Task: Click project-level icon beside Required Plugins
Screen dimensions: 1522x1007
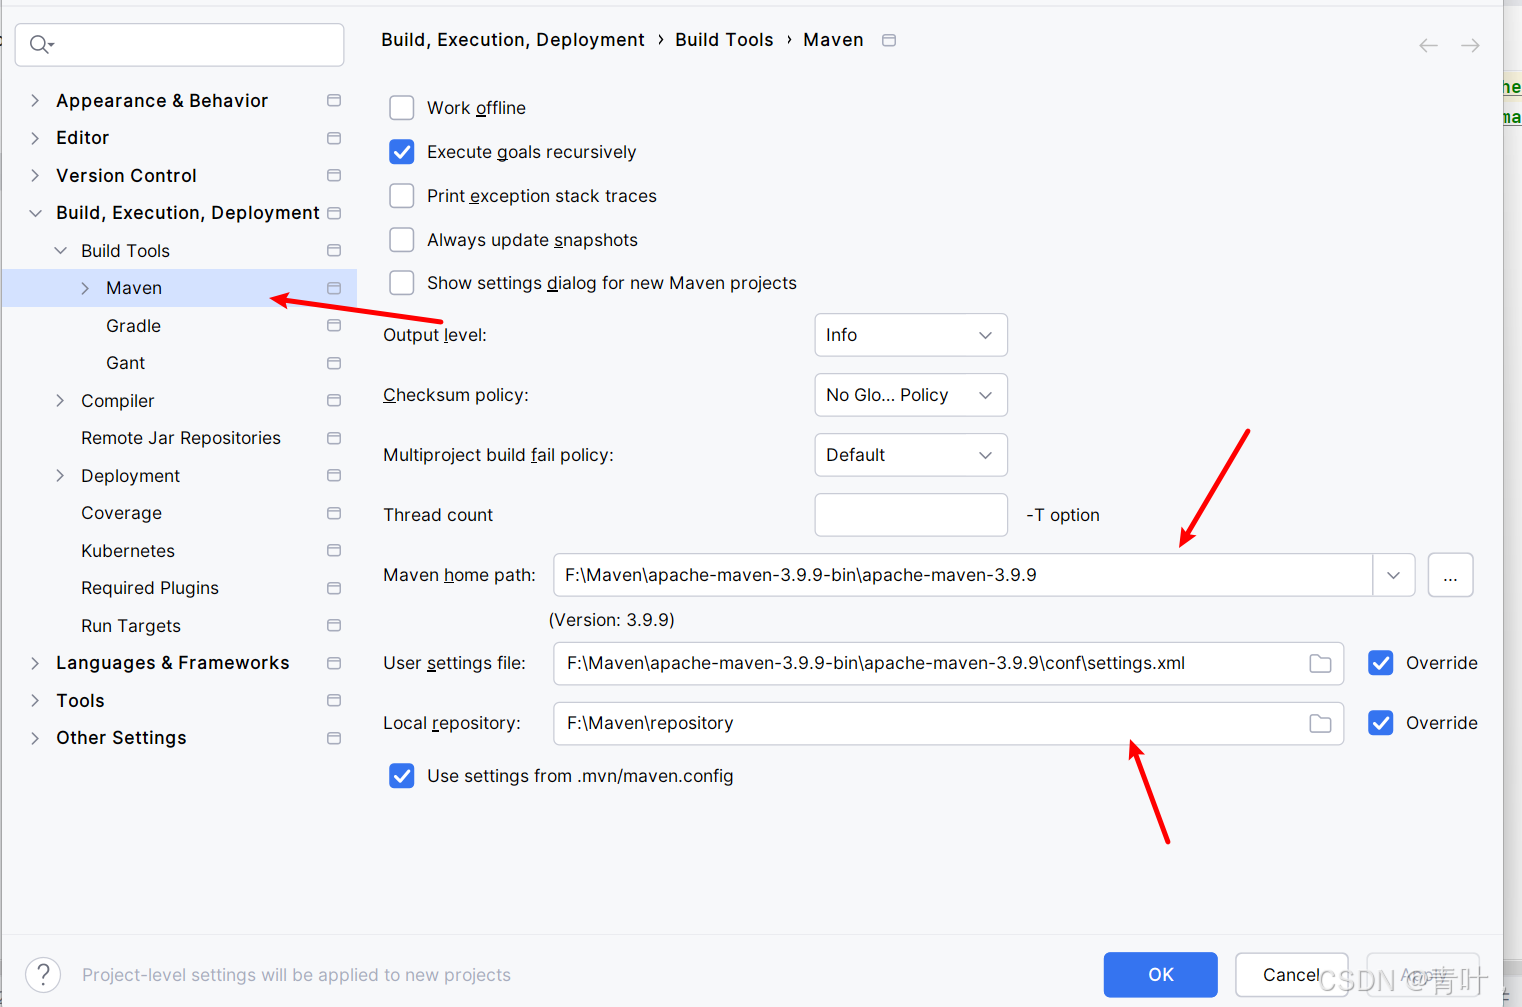Action: pyautogui.click(x=334, y=588)
